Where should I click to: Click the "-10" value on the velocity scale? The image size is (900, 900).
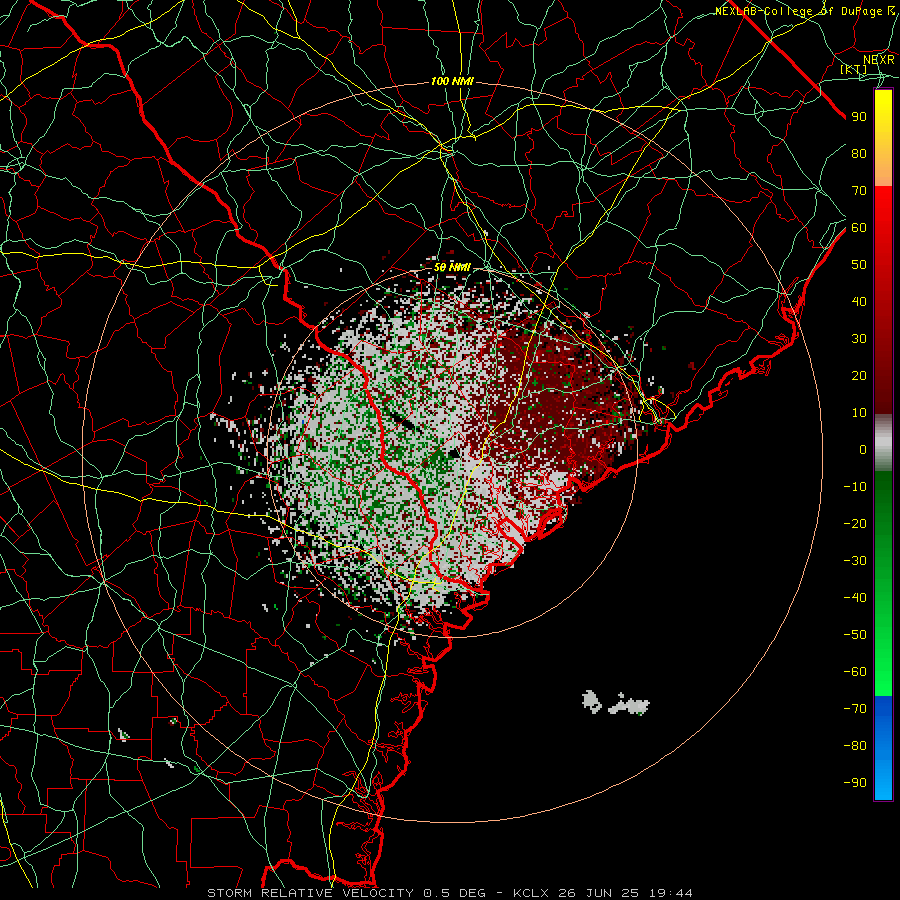[x=855, y=487]
